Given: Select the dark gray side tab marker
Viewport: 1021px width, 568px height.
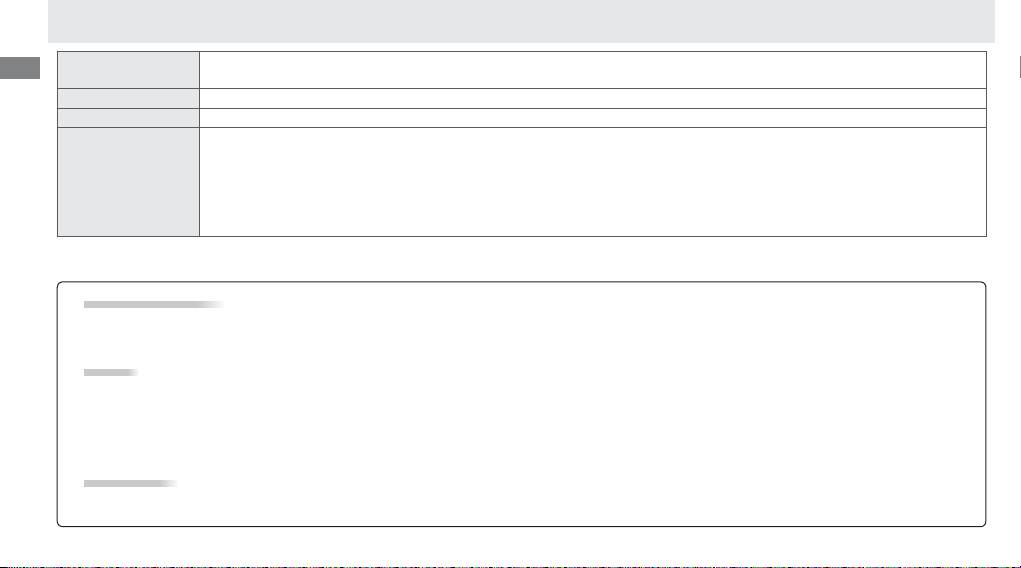Looking at the screenshot, I should click(20, 68).
